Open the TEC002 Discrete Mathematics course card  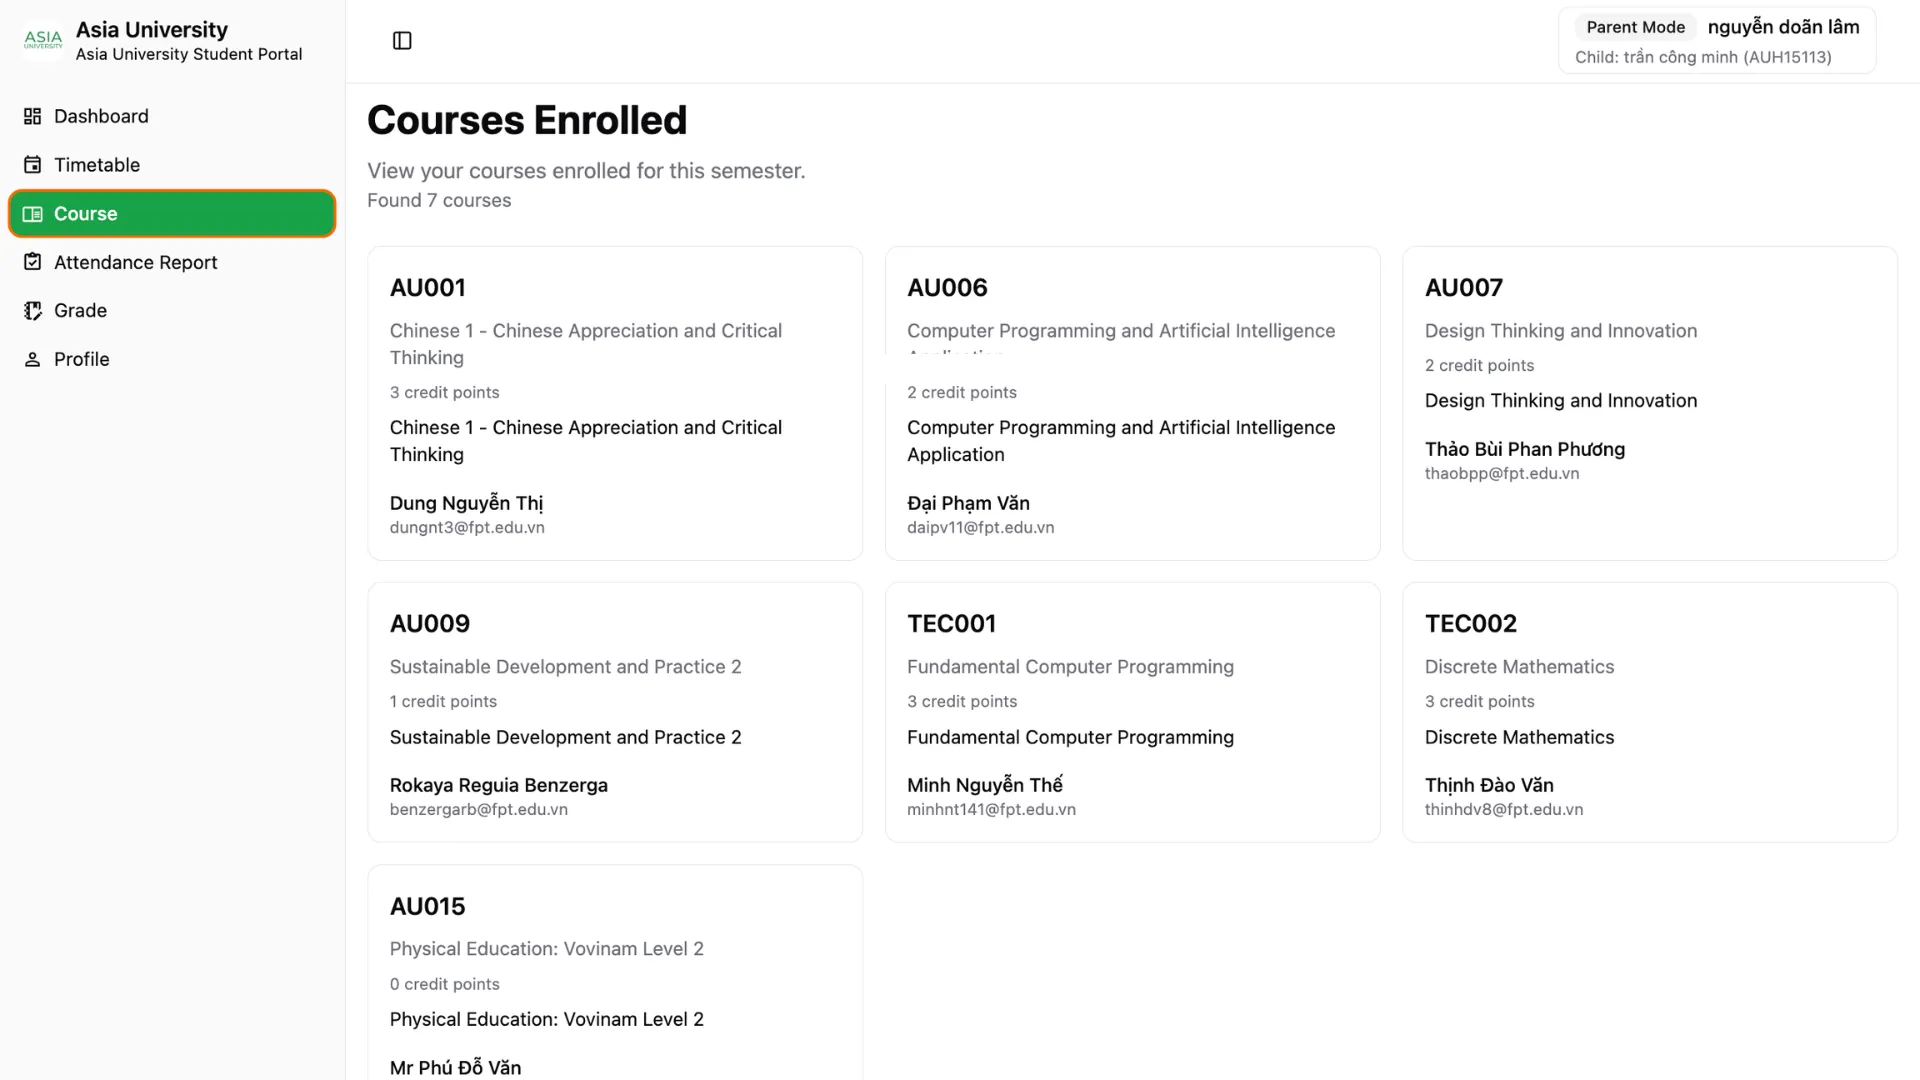pos(1649,712)
